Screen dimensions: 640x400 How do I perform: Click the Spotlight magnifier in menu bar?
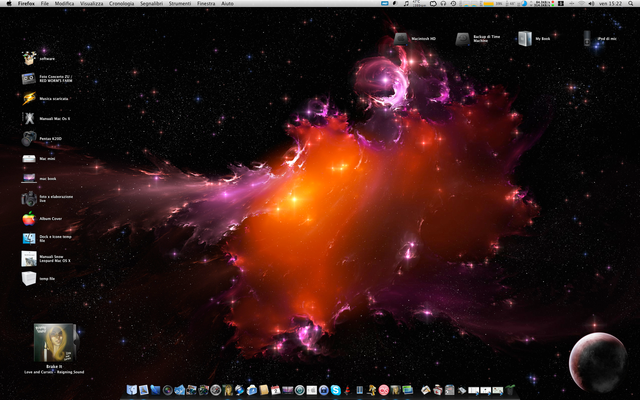632,4
